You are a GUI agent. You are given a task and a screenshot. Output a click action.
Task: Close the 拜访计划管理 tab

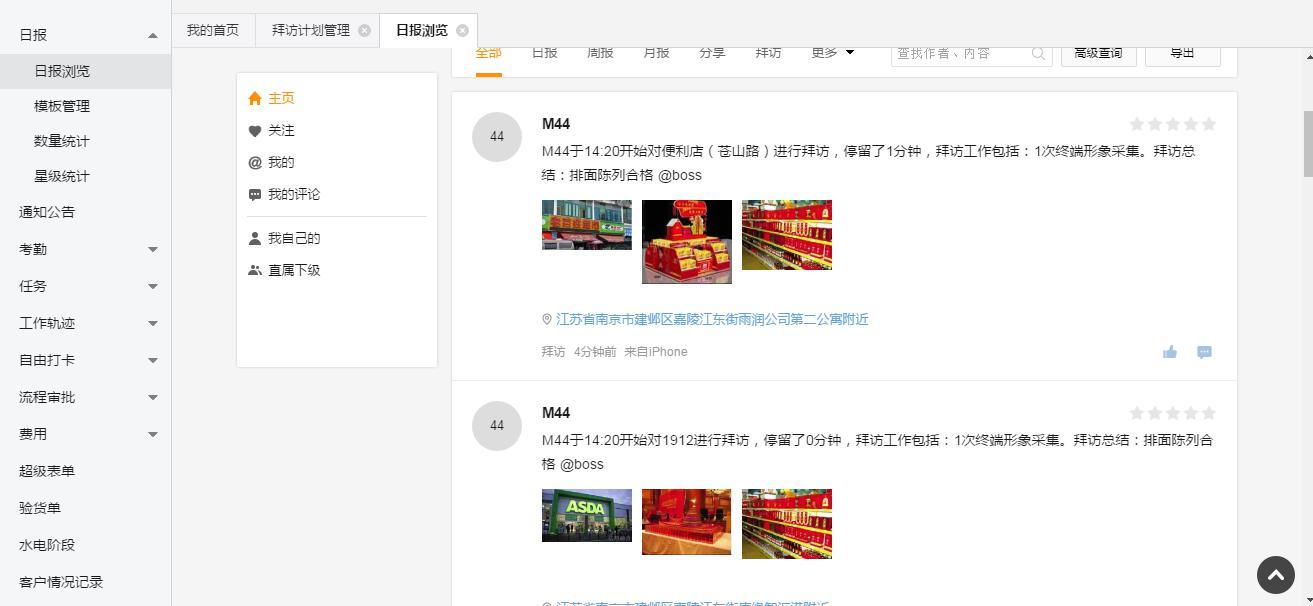[x=364, y=31]
